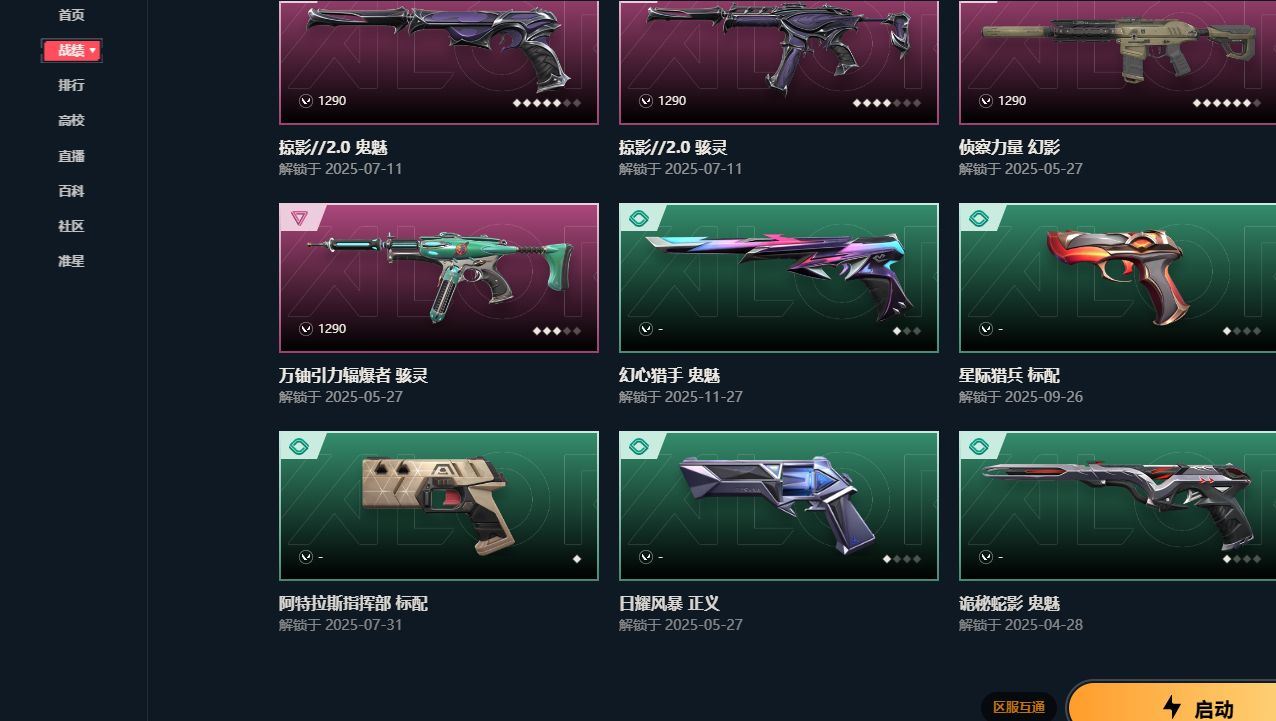This screenshot has width=1276, height=721.
Task: Open 百科 sidebar entry
Action: tap(71, 191)
